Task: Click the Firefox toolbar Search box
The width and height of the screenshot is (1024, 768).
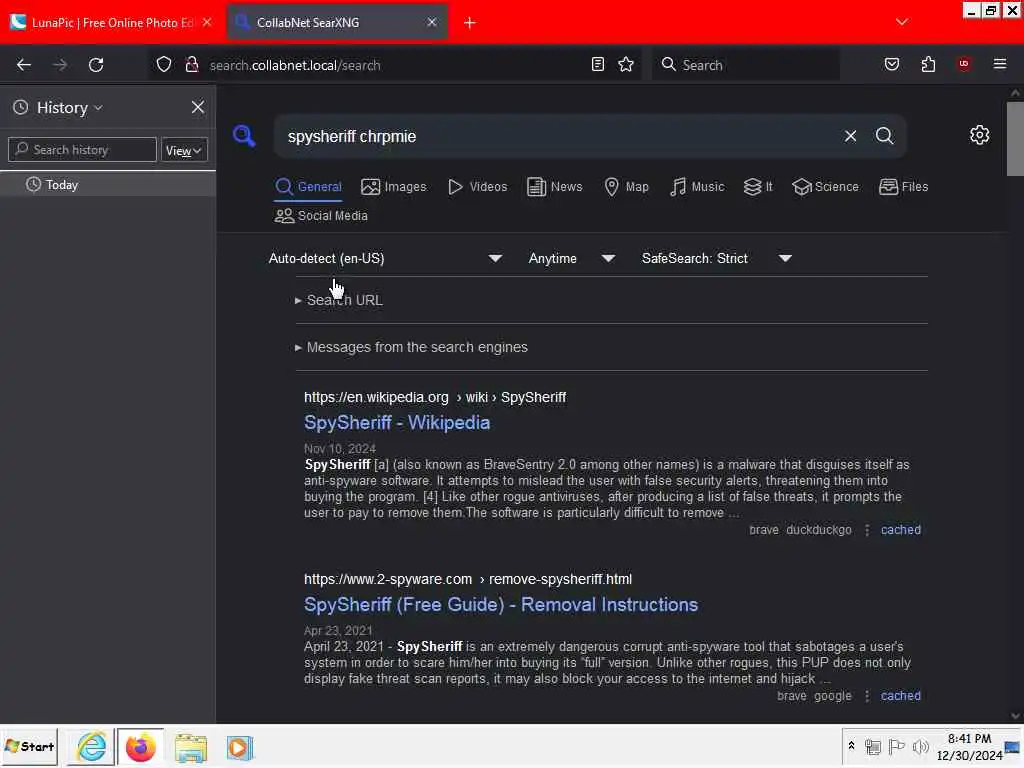Action: pos(746,65)
